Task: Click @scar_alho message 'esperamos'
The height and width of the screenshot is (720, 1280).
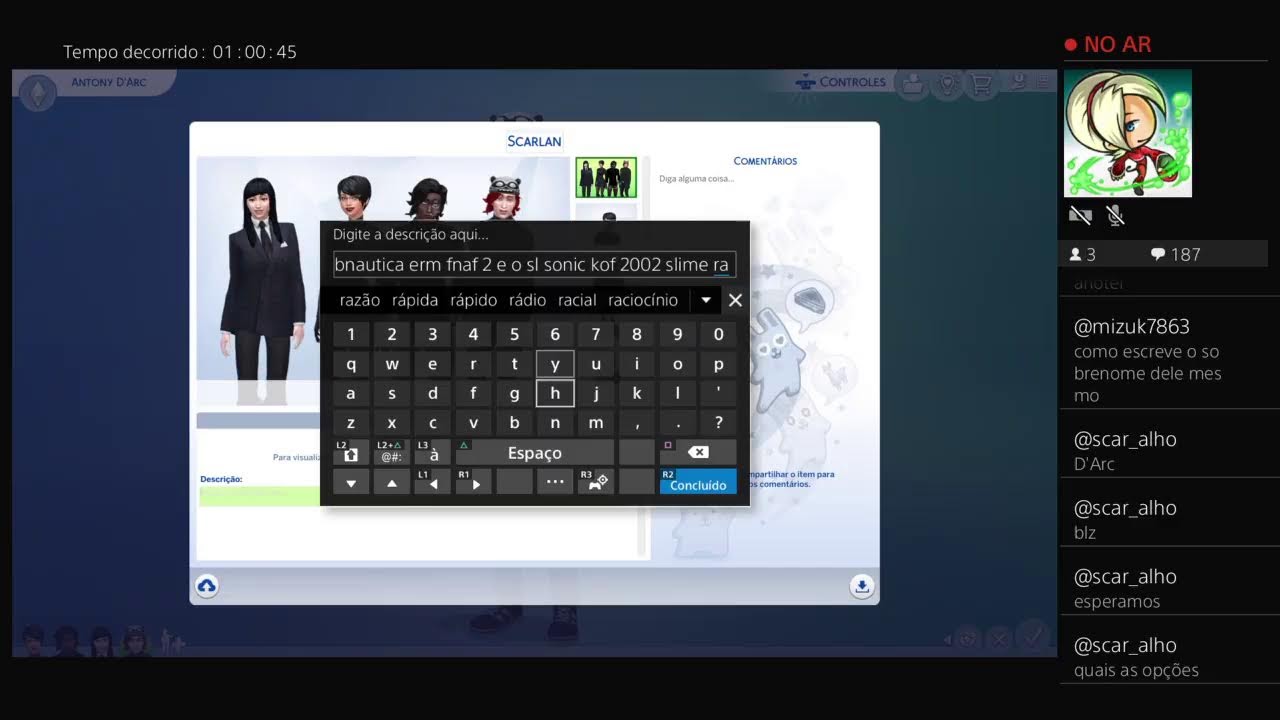Action: click(1169, 588)
